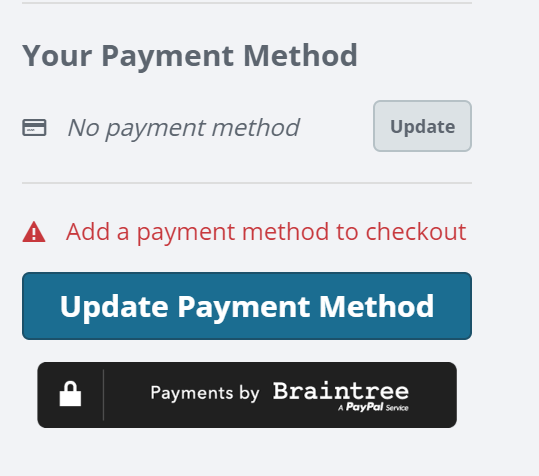Open the Payments by Braintree badge
The width and height of the screenshot is (539, 476).
[247, 395]
